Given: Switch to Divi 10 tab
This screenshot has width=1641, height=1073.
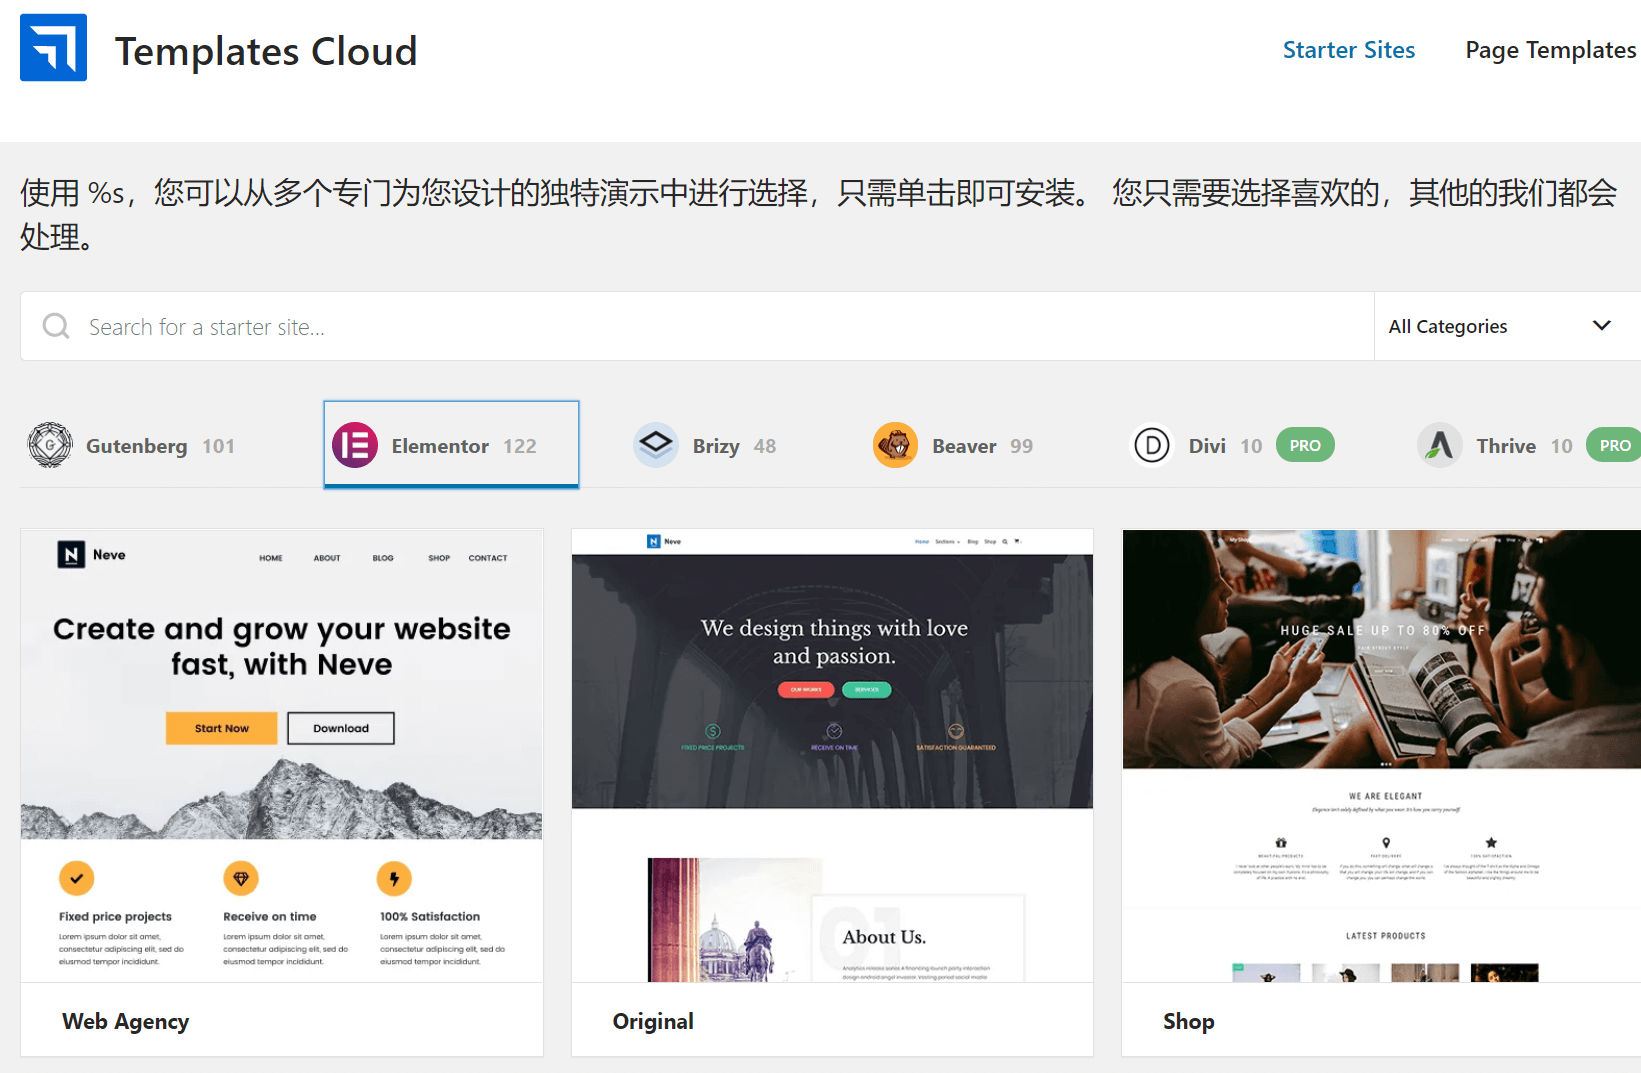Looking at the screenshot, I should coord(1233,446).
